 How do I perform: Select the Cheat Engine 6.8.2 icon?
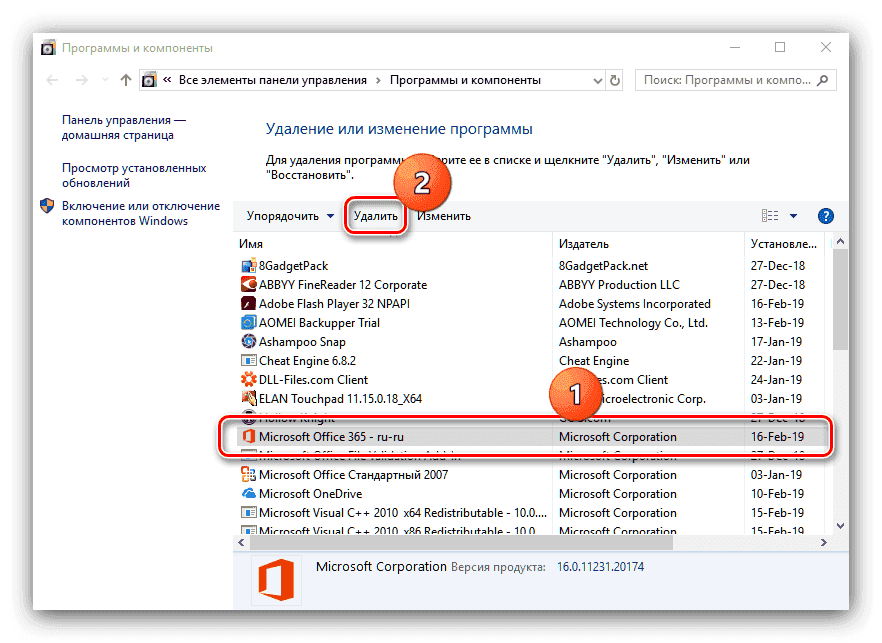[249, 361]
